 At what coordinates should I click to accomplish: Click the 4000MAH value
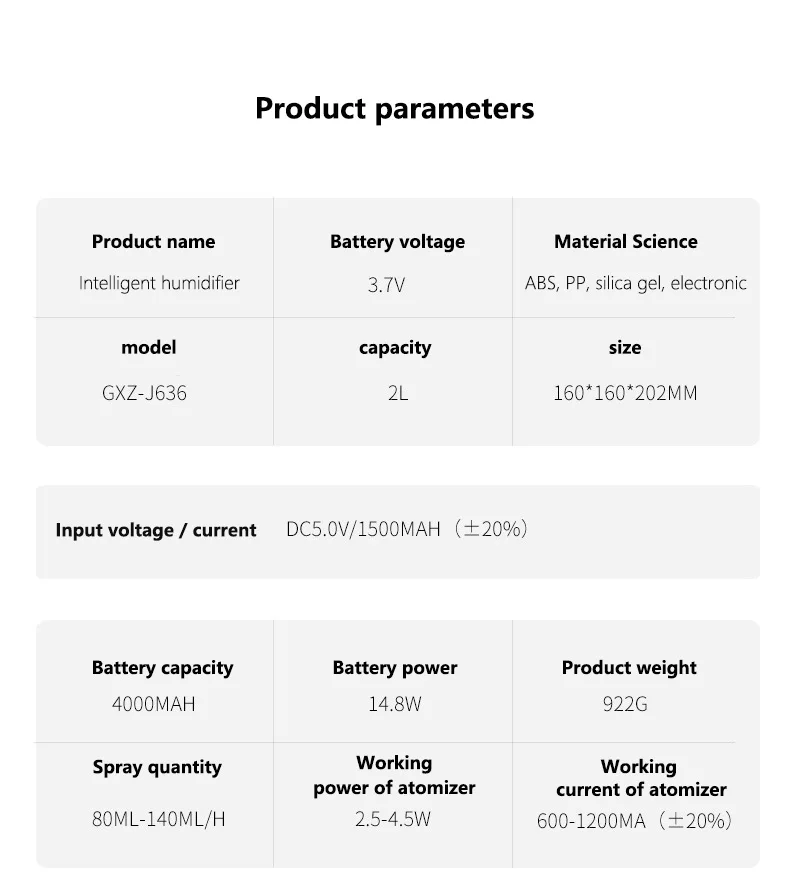coord(153,704)
